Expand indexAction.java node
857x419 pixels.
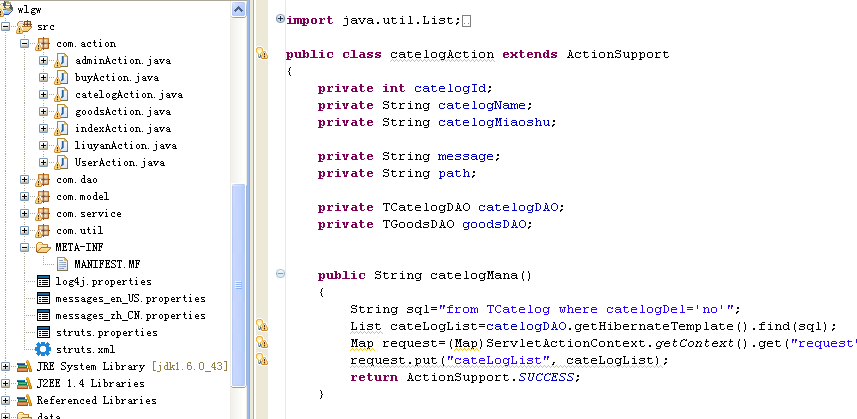click(44, 128)
